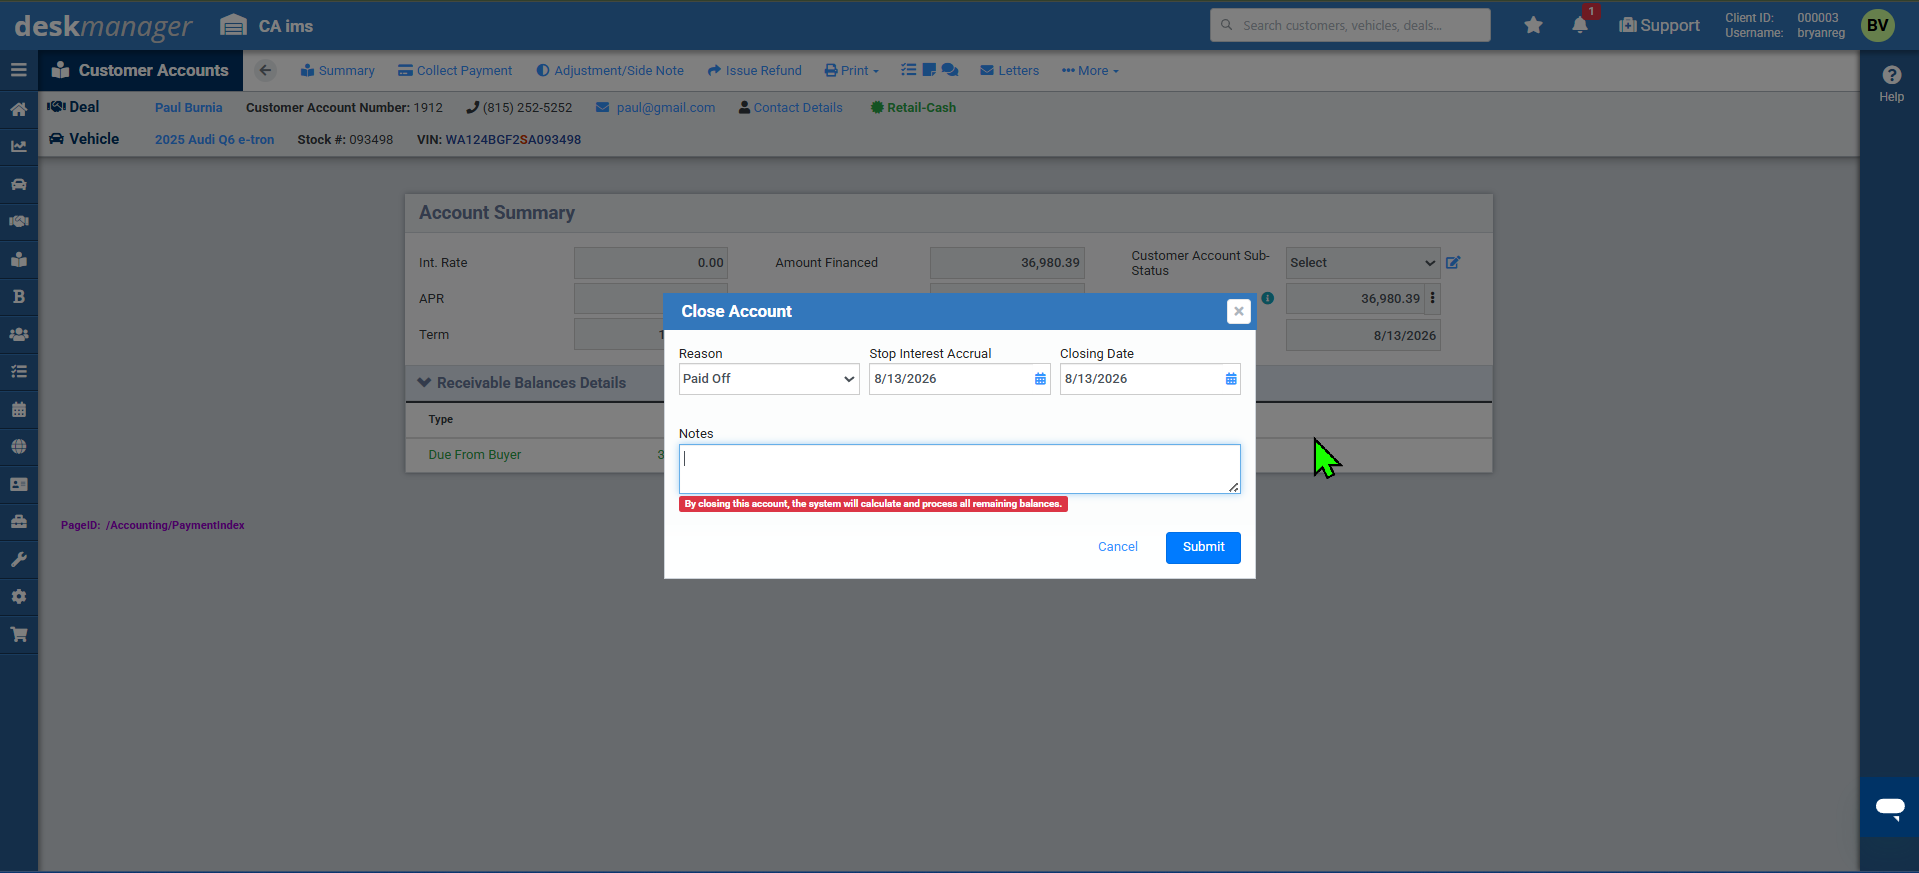Submit the Close Account dialog
Image resolution: width=1919 pixels, height=873 pixels.
(x=1203, y=547)
